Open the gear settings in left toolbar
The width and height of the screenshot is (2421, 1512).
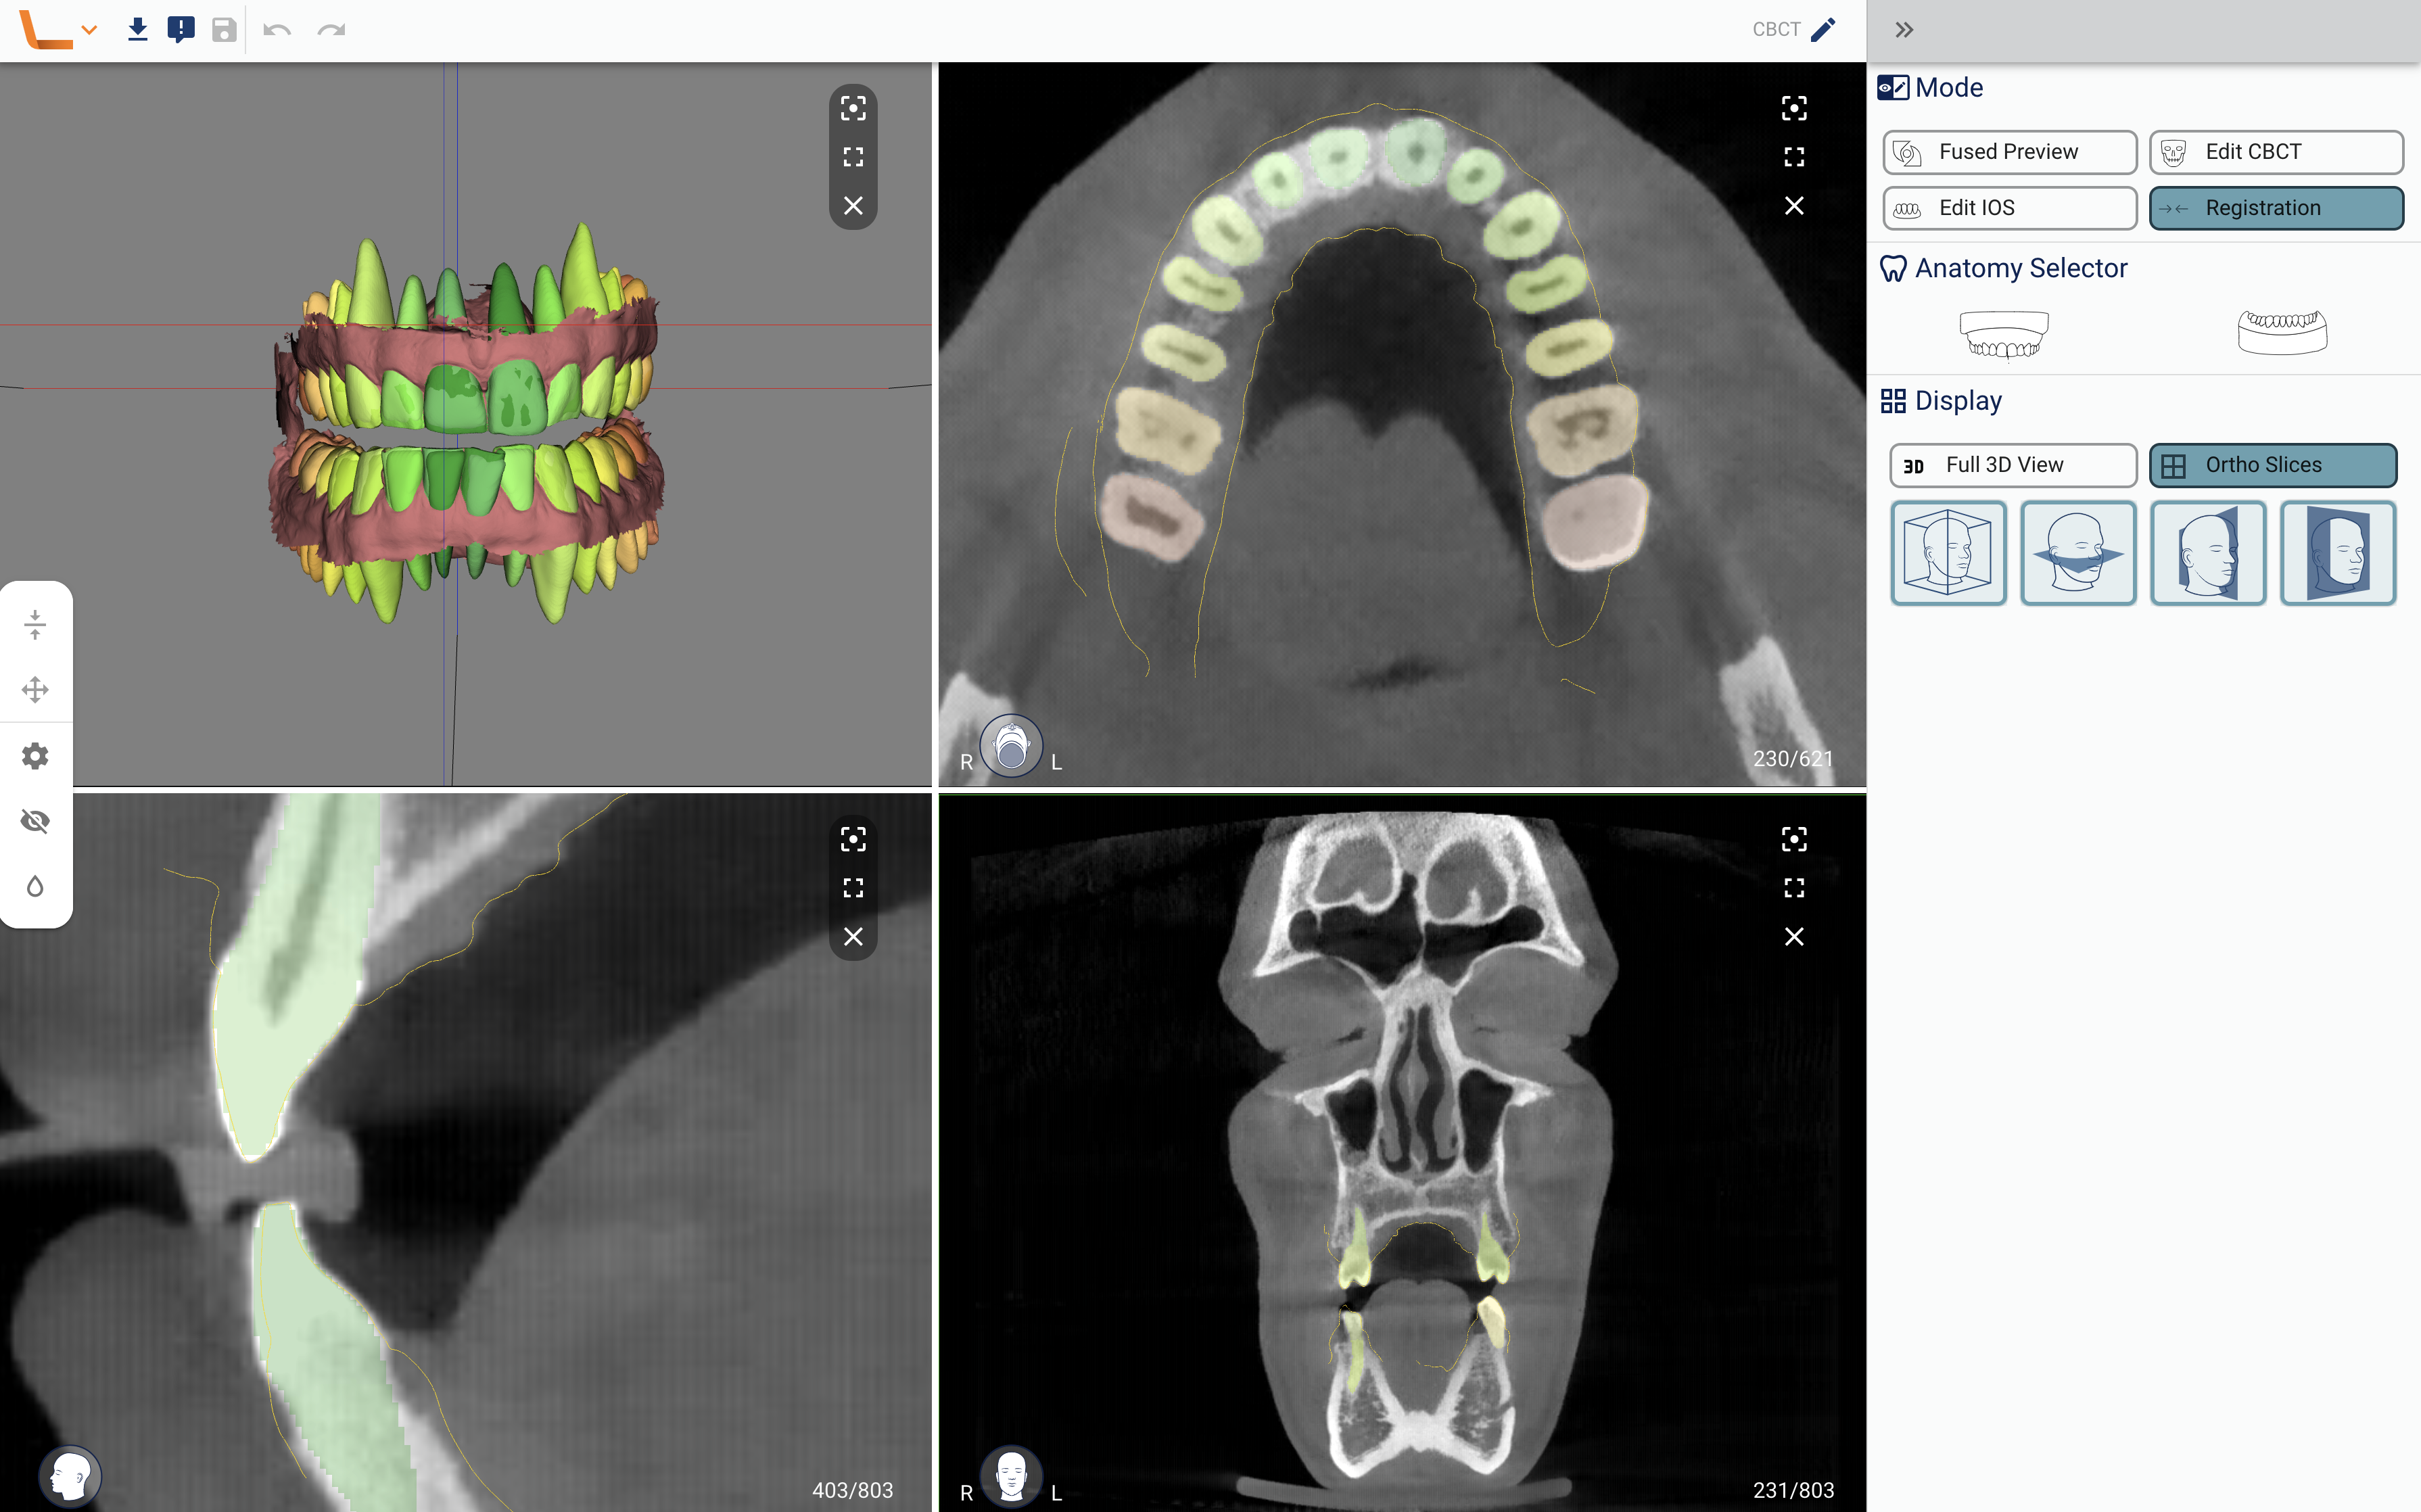coord(35,756)
